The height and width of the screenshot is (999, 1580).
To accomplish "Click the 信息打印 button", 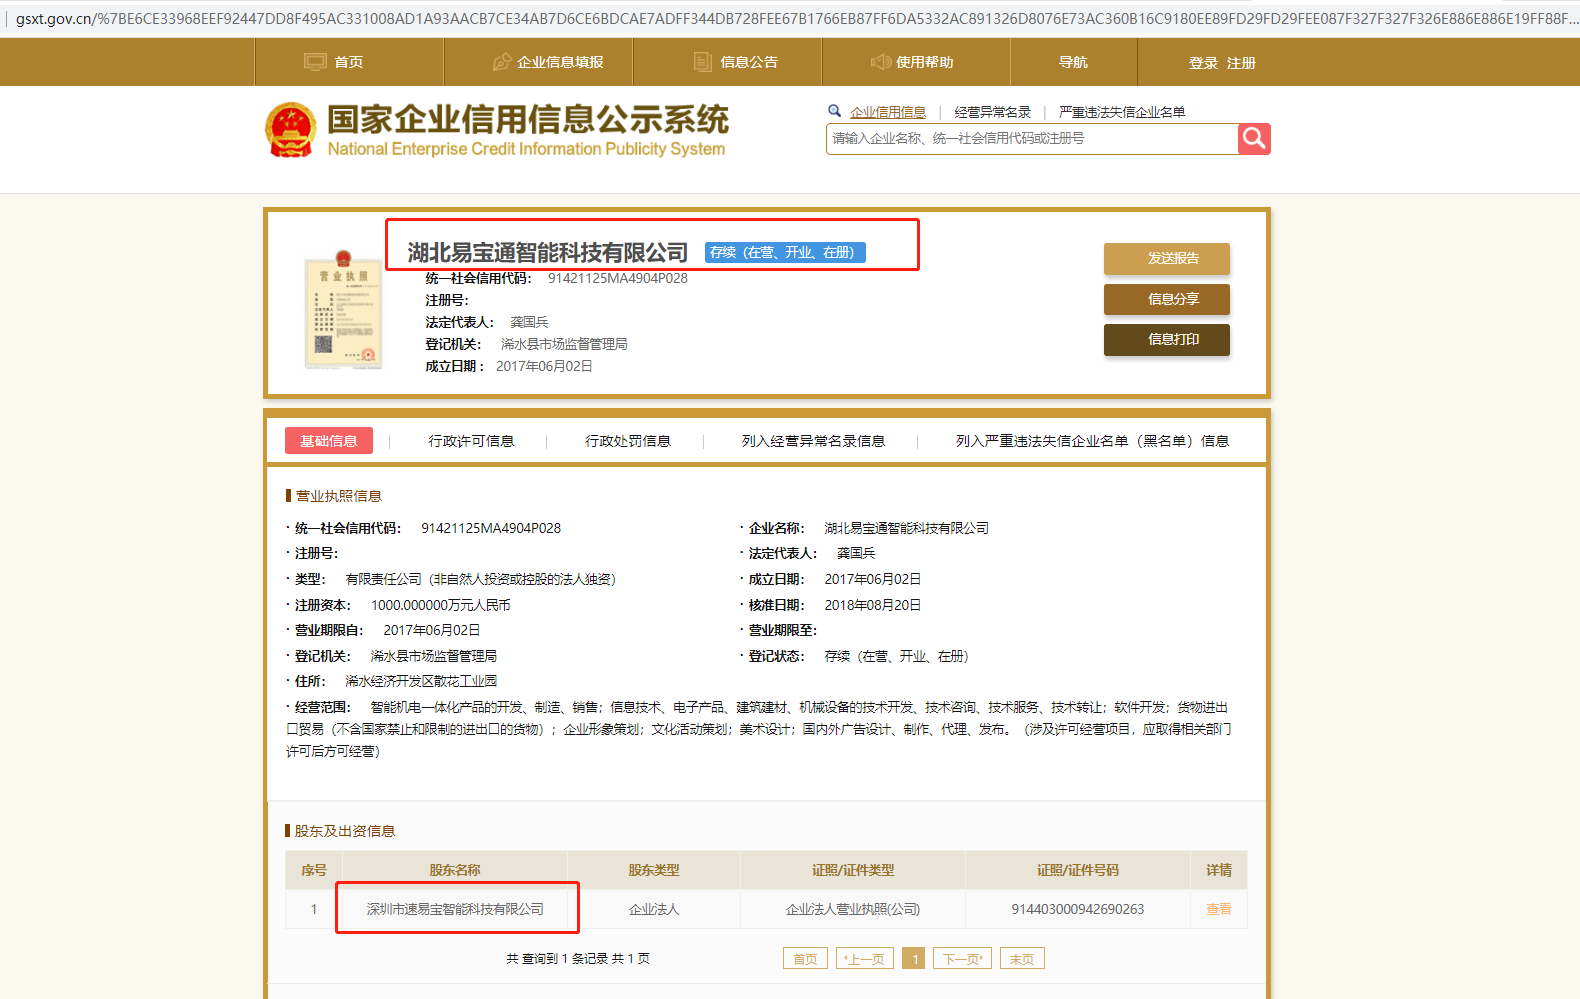I will pos(1167,339).
